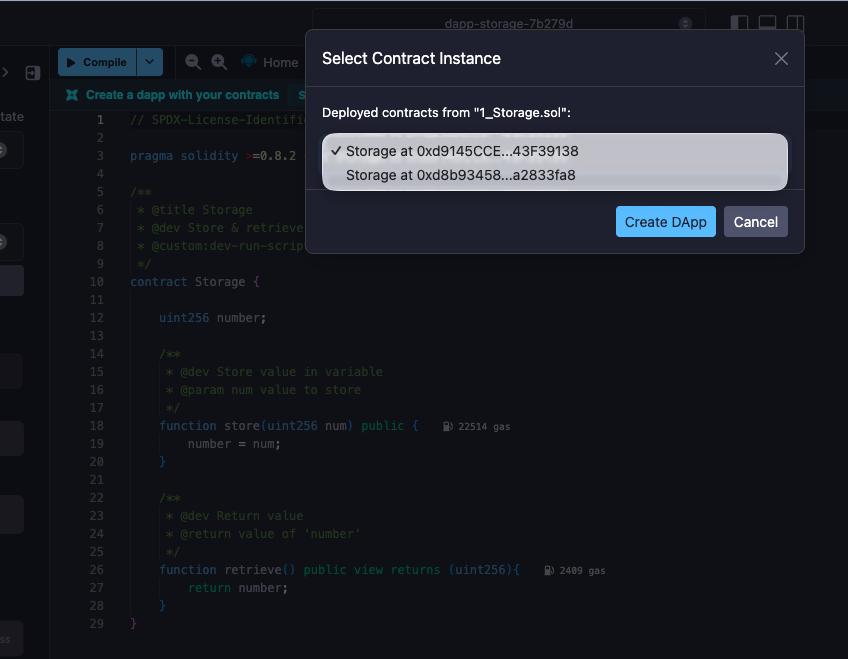
Task: Click the 'return number;' code line
Action: click(x=237, y=588)
